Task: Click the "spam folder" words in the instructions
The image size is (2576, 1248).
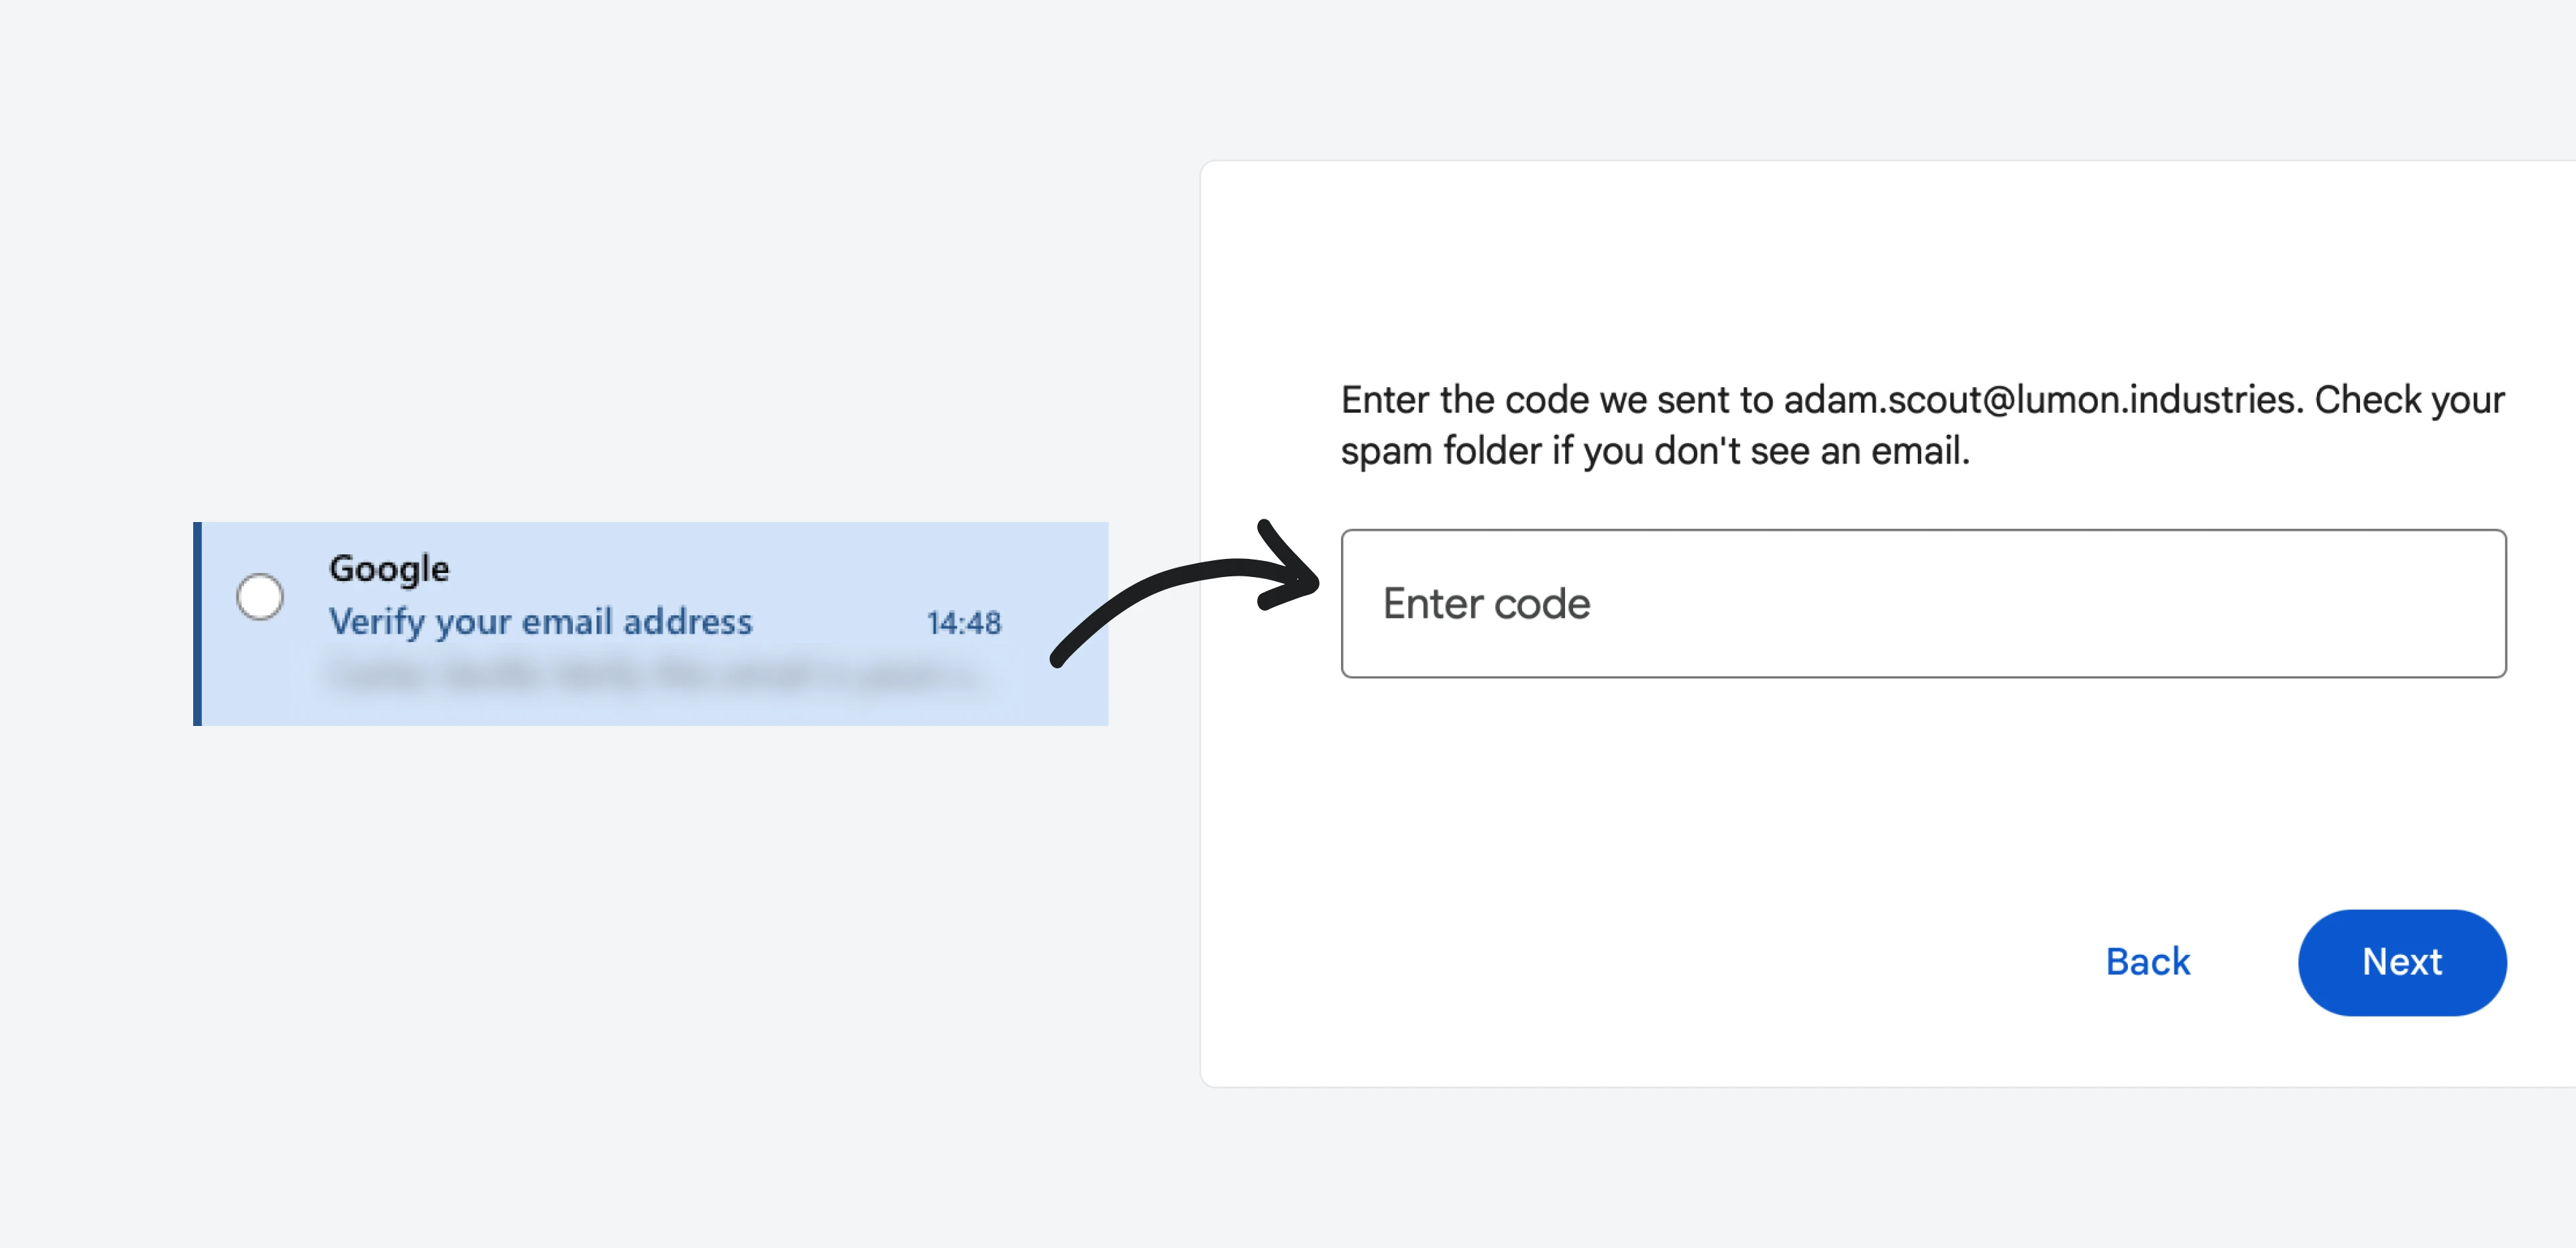Action: [1440, 451]
